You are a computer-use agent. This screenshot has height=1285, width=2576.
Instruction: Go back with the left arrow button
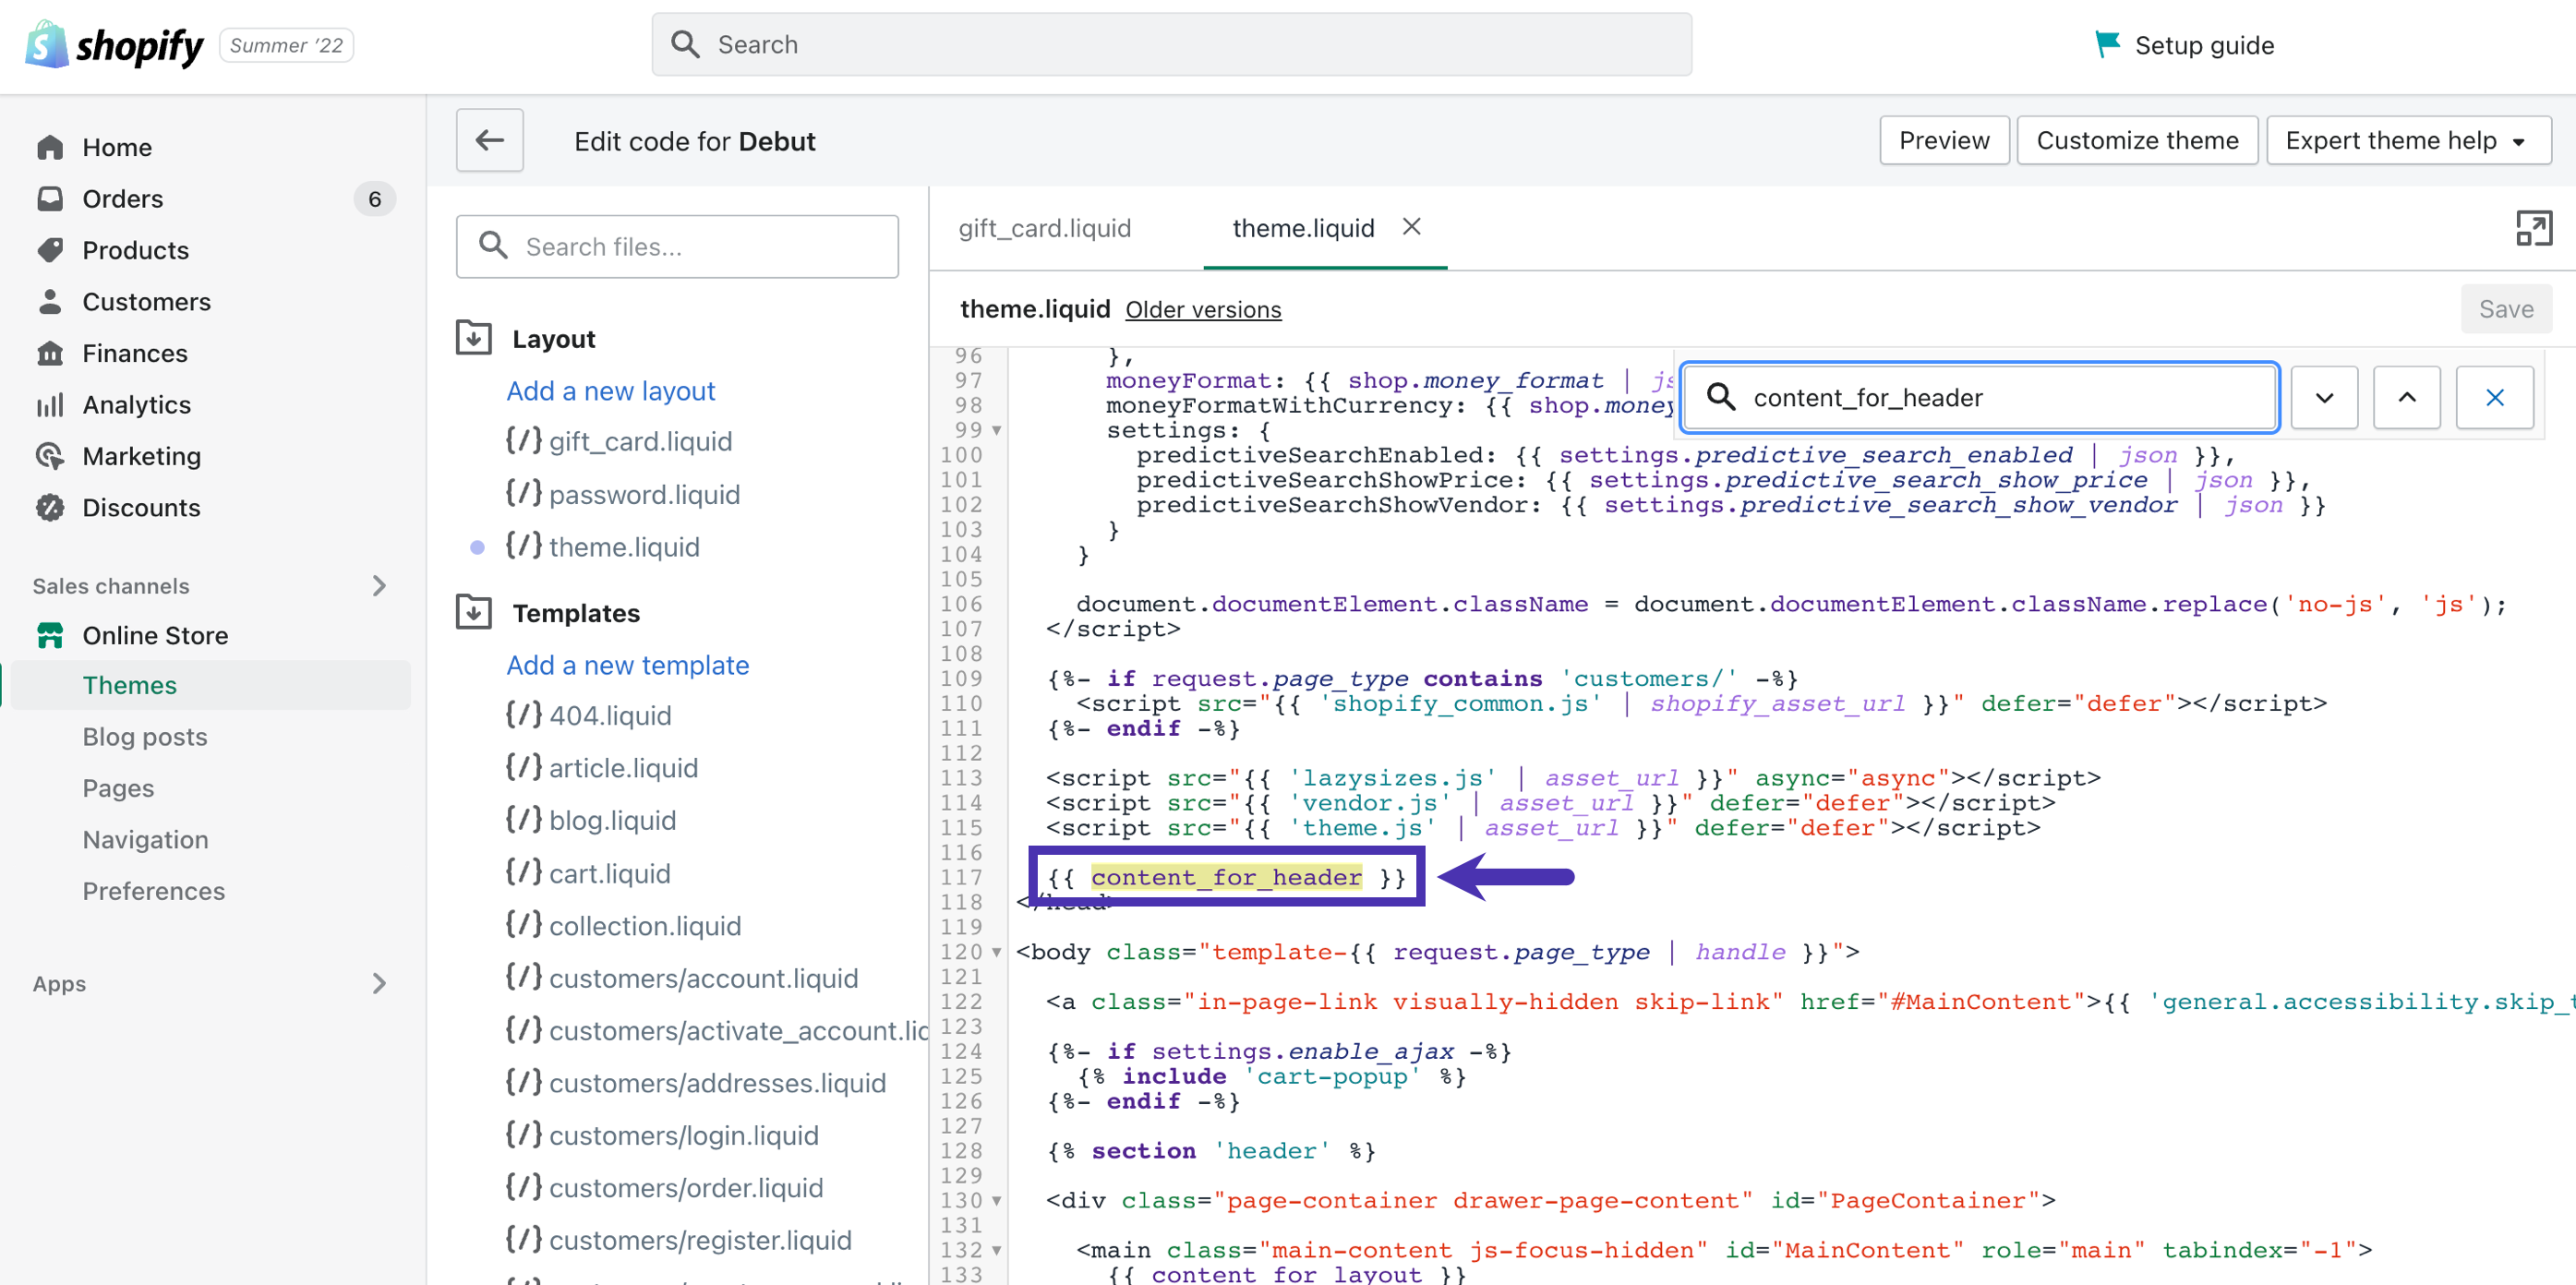coord(490,140)
